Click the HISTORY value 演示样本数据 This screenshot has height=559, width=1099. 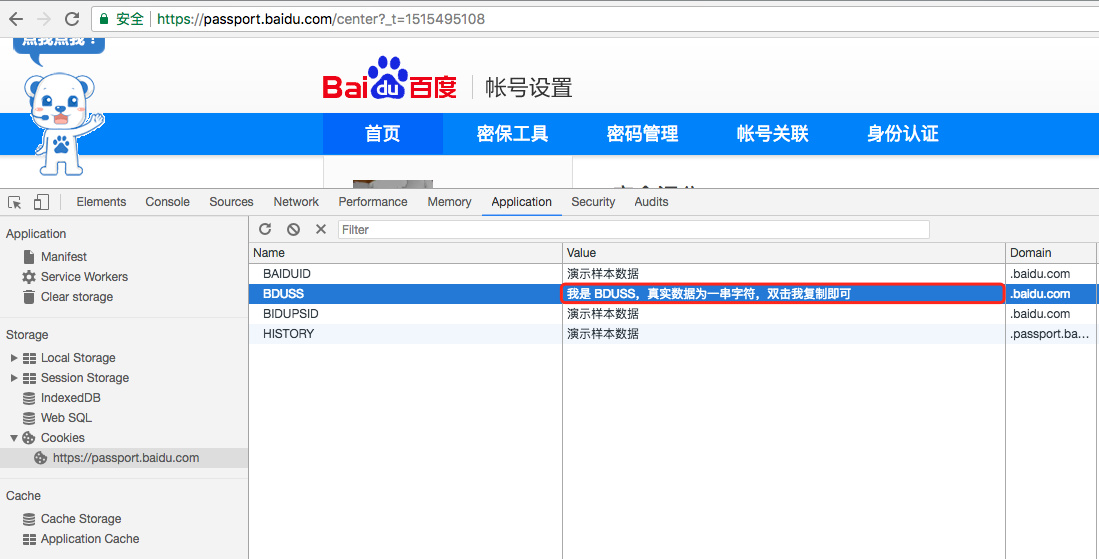[x=603, y=334]
